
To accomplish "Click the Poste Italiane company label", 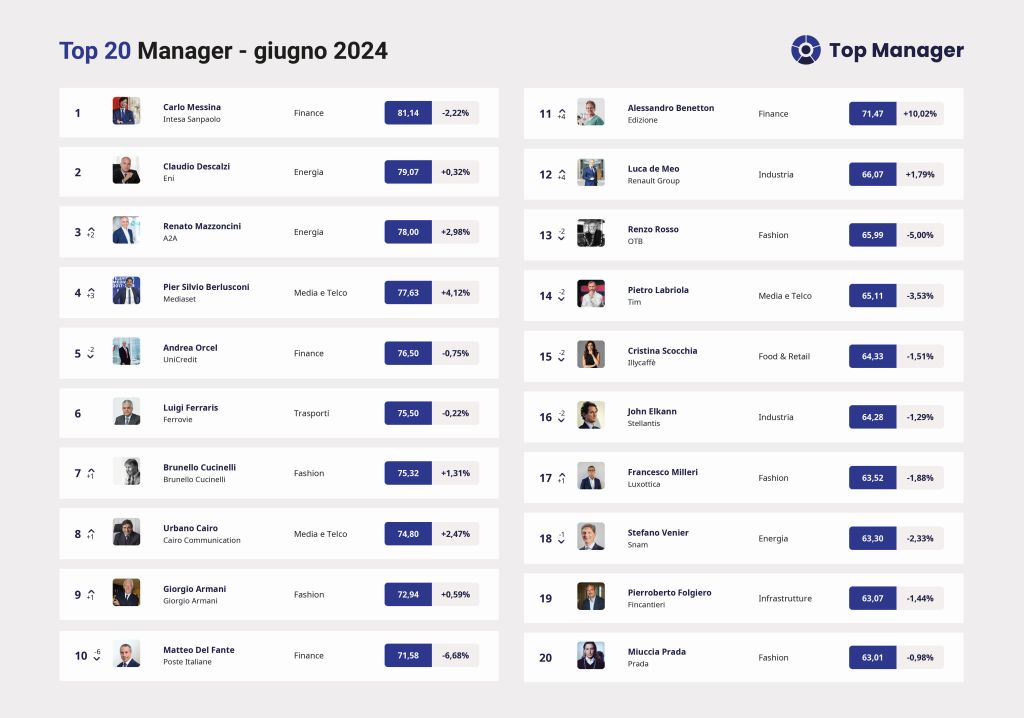I will coord(187,662).
